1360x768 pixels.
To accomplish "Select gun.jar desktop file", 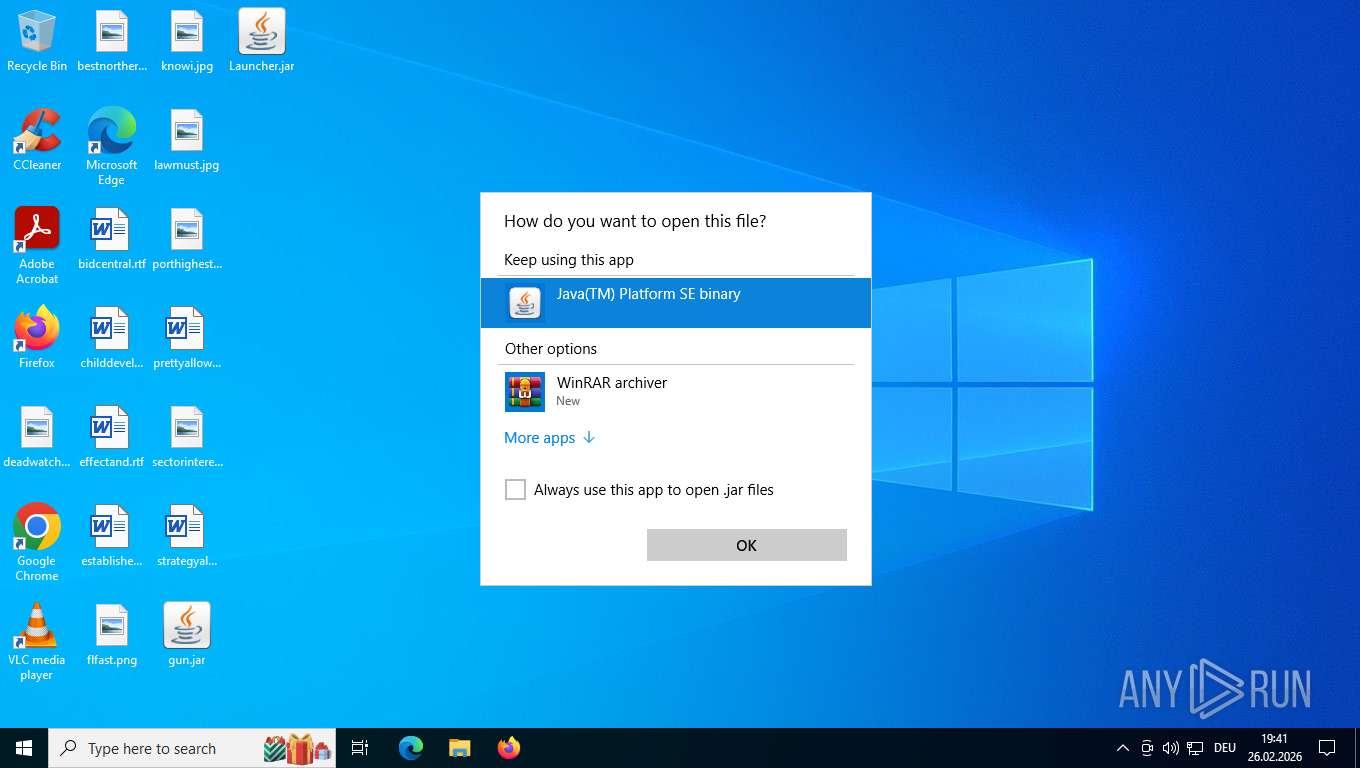I will 187,635.
